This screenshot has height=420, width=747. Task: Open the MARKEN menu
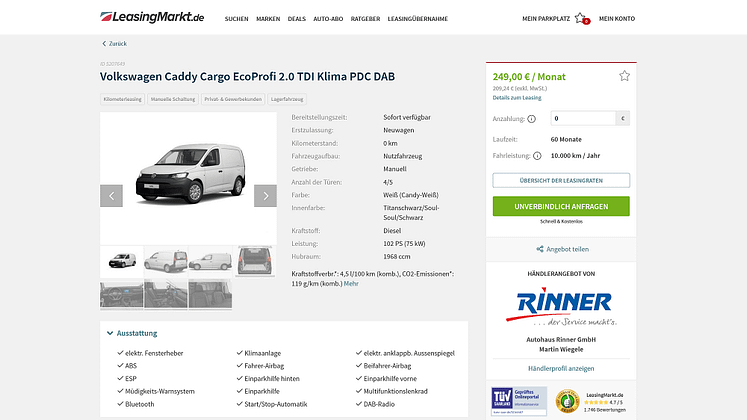[x=268, y=19]
